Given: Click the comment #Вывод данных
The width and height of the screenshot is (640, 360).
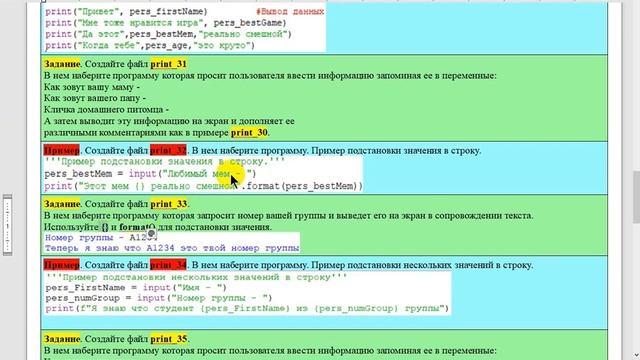Looking at the screenshot, I should tap(290, 12).
